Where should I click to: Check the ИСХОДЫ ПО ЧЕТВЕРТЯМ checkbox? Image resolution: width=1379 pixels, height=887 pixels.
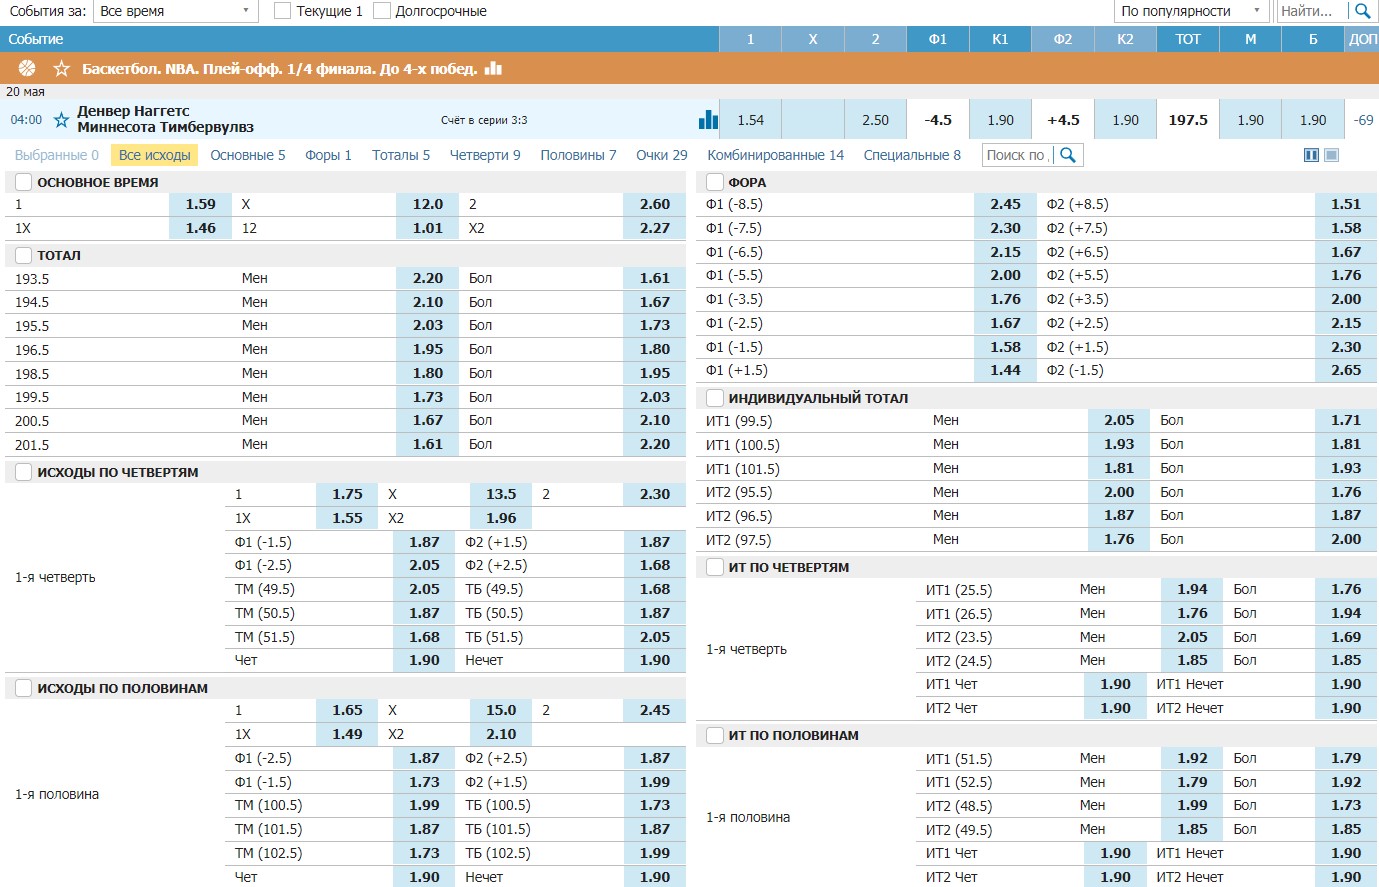[x=24, y=472]
